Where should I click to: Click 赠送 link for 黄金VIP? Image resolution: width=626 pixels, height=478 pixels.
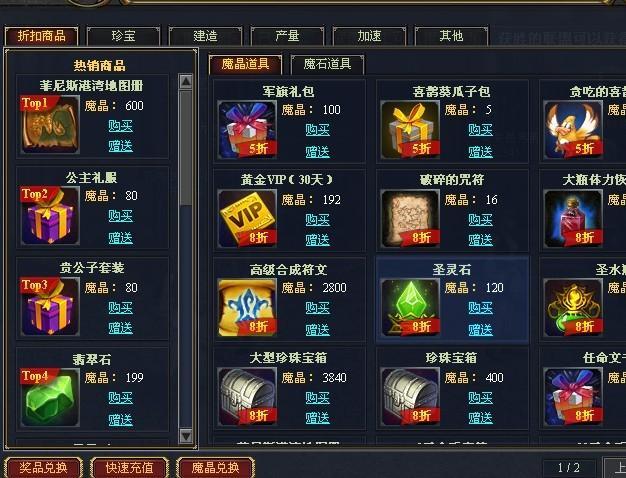tap(317, 240)
